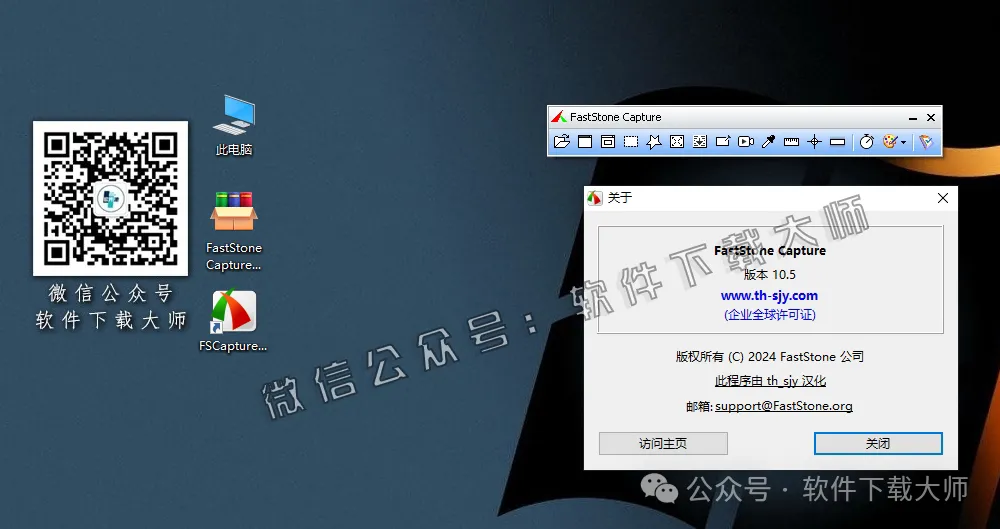
Task: Activate the Screen Color Picker
Action: (769, 142)
